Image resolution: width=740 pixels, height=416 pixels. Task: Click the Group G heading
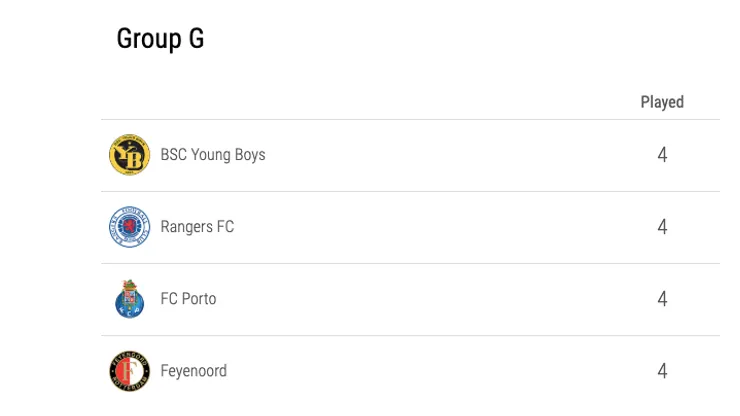pos(160,39)
